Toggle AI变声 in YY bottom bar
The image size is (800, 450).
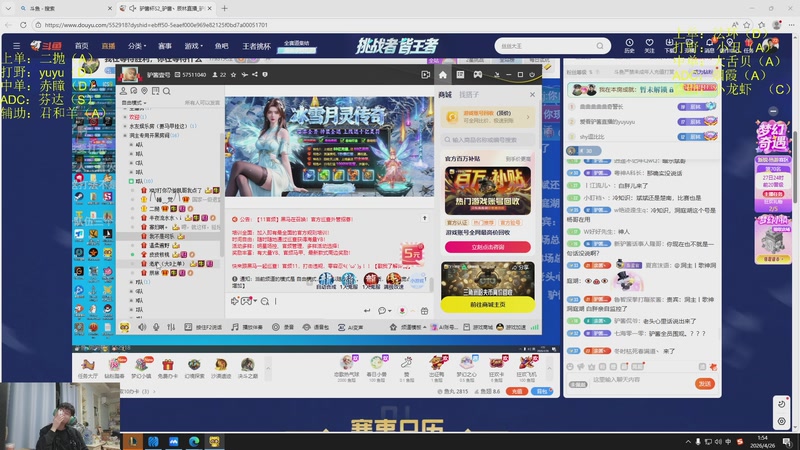pyautogui.click(x=350, y=327)
